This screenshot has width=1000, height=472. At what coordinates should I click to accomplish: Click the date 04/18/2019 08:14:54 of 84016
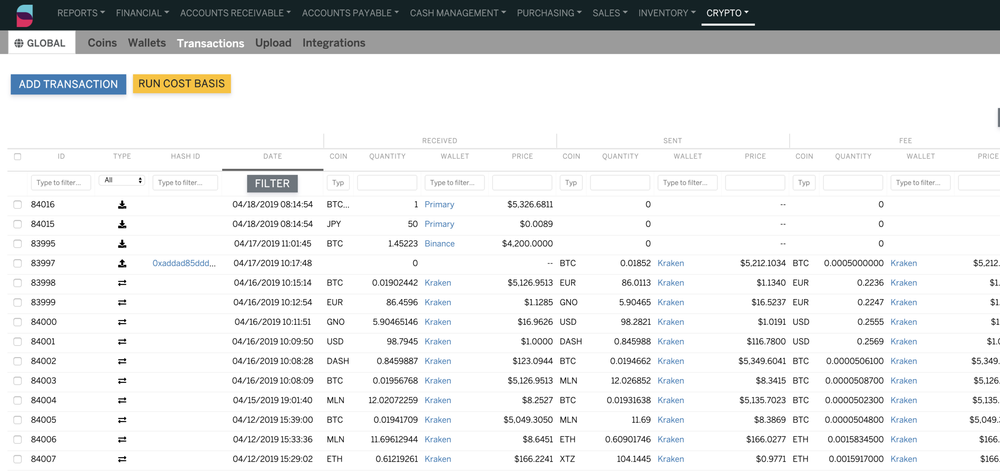click(x=272, y=205)
